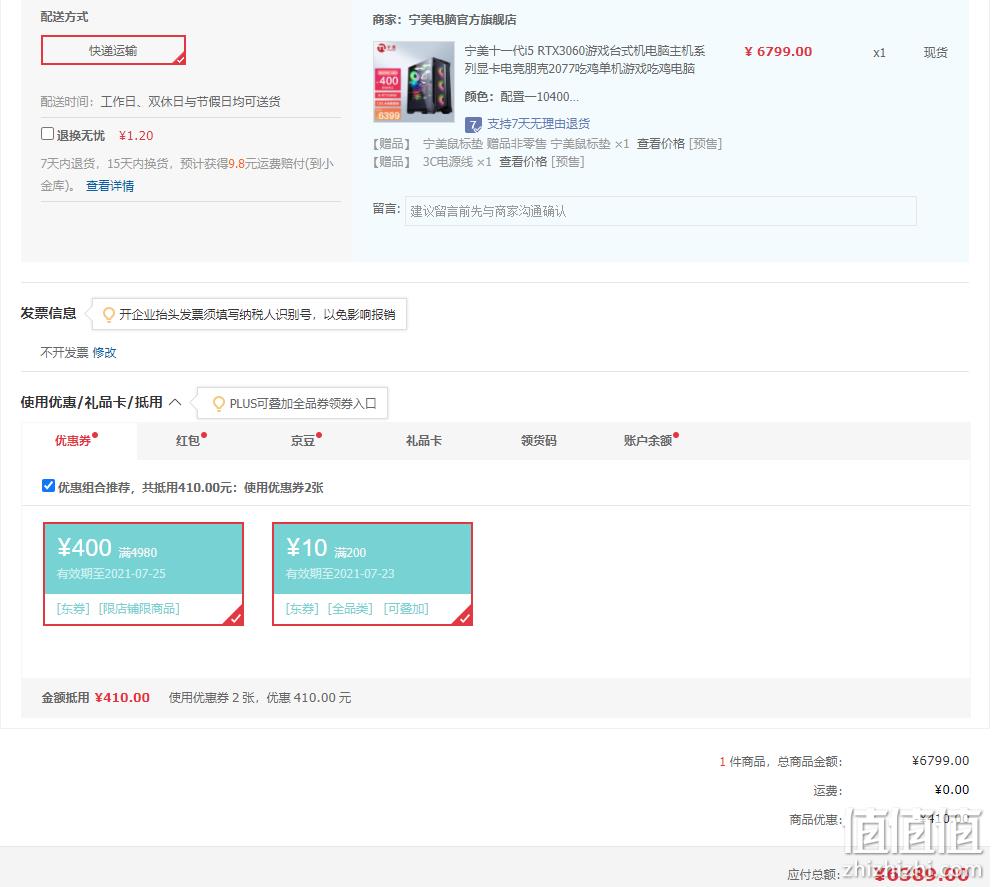Viewport: 992px width, 887px height.
Task: Switch to the 优惠券 tab
Action: [73, 440]
